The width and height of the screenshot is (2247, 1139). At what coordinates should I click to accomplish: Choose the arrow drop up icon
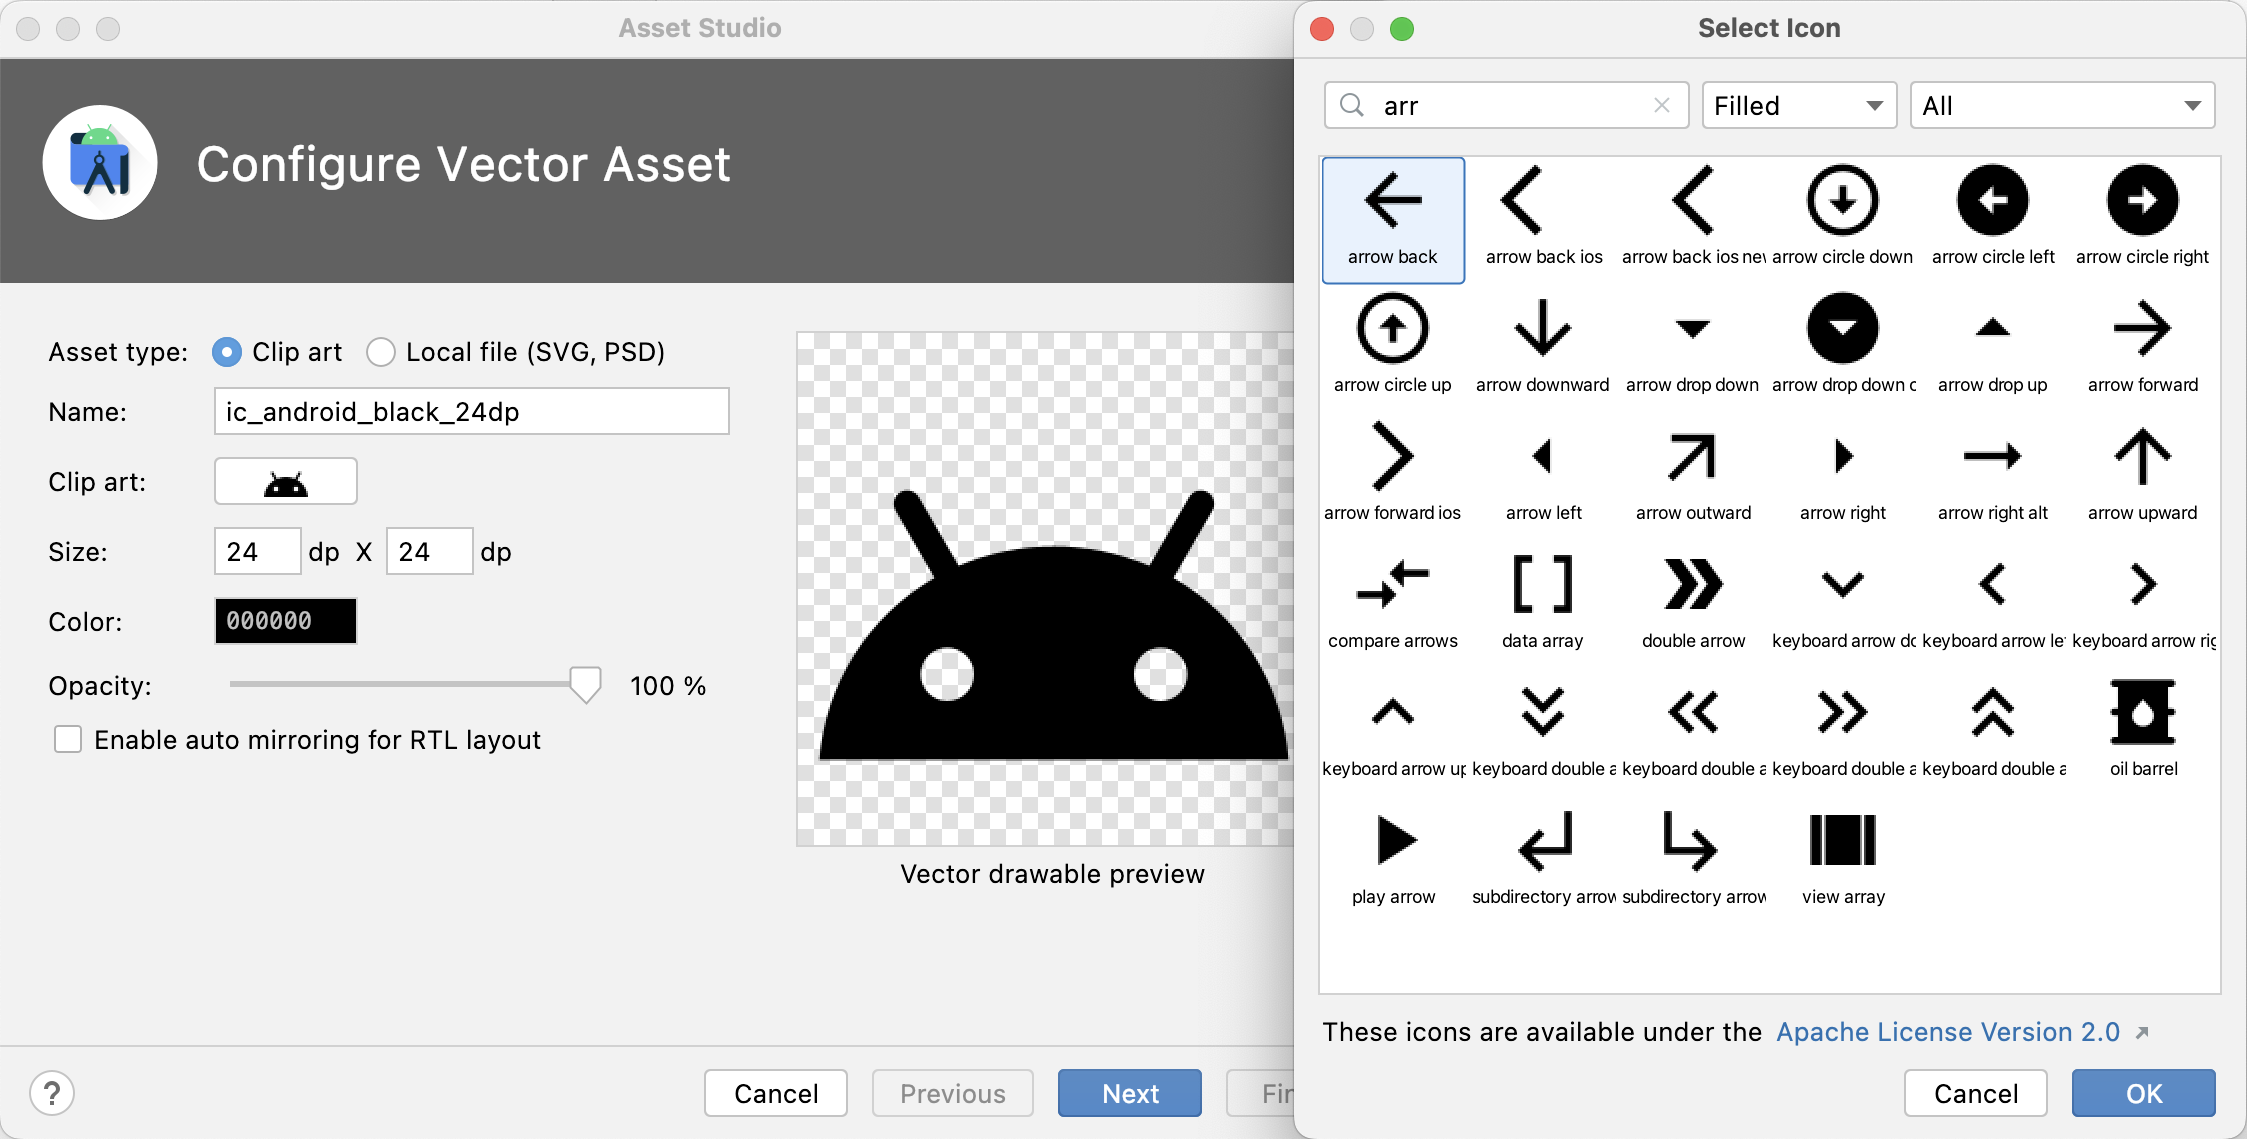1993,348
